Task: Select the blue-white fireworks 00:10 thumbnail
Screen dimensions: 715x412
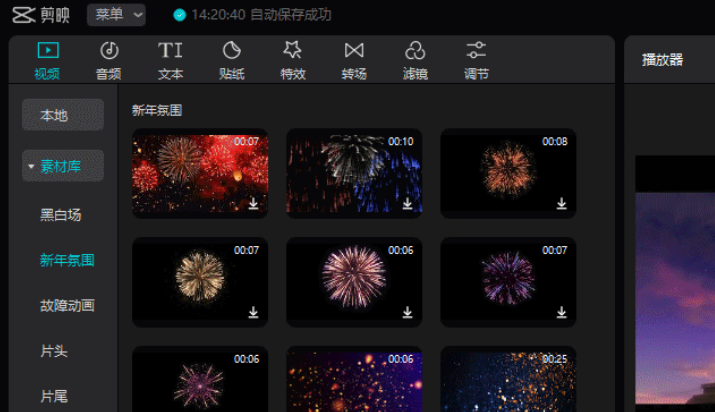Action: 354,173
